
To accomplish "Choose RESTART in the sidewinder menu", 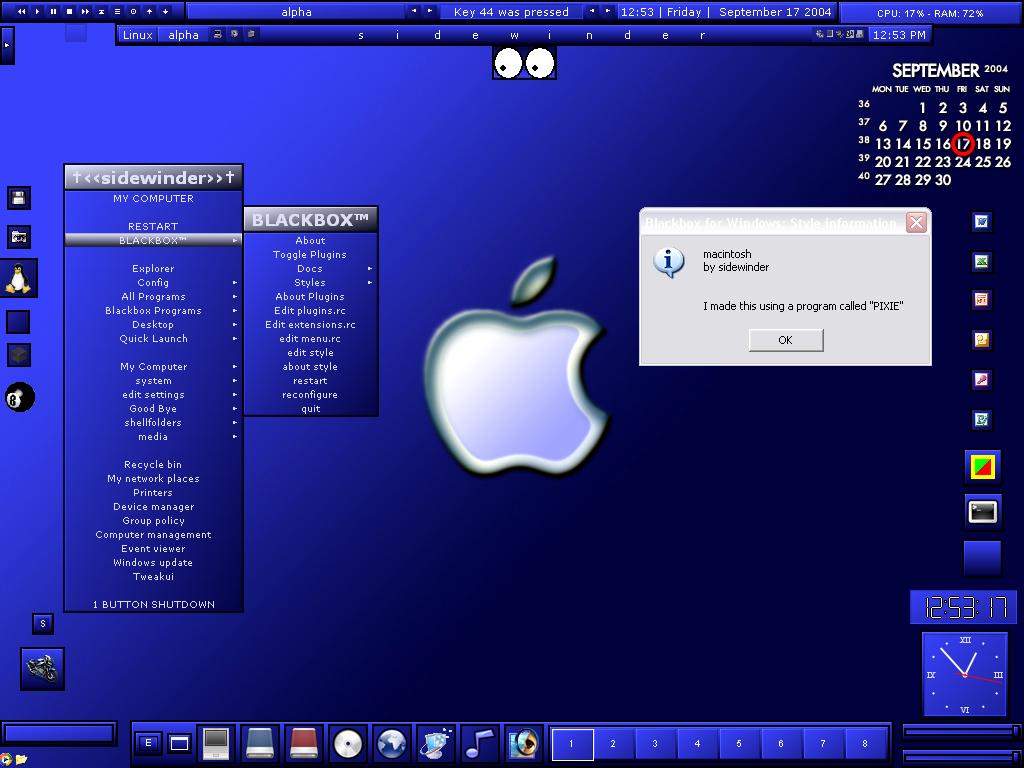I will pyautogui.click(x=153, y=227).
